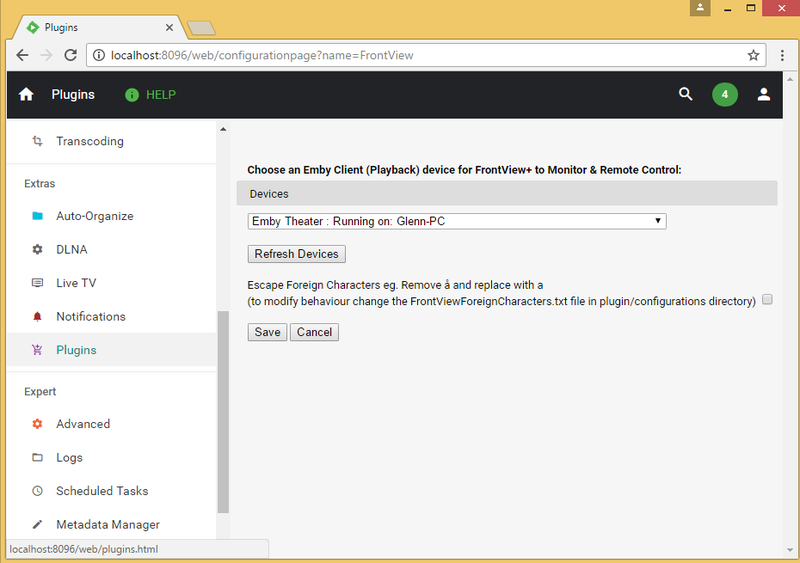
Task: Click the Cancel button
Action: [x=314, y=332]
